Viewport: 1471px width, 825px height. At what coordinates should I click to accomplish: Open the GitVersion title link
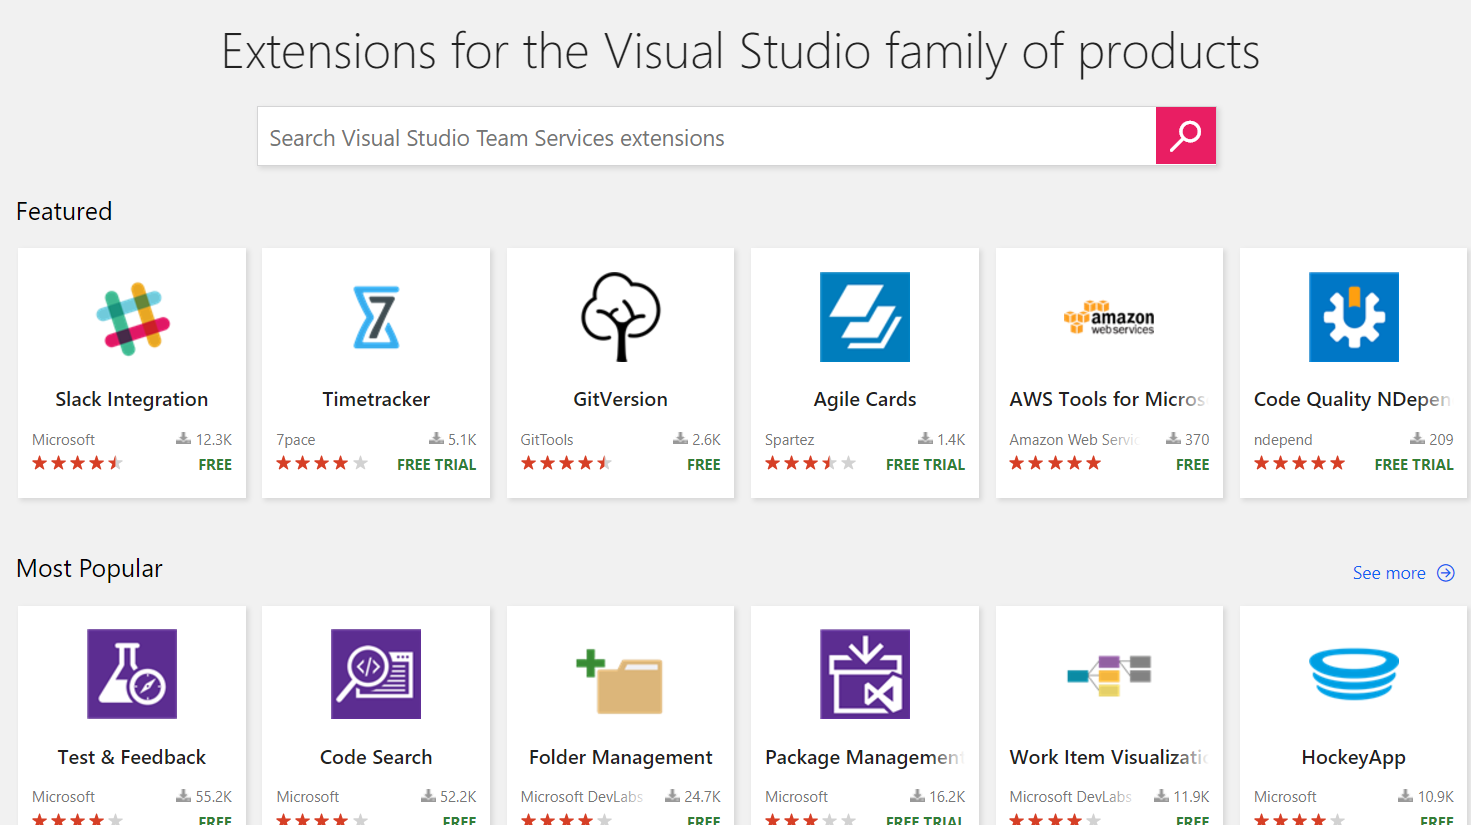620,399
